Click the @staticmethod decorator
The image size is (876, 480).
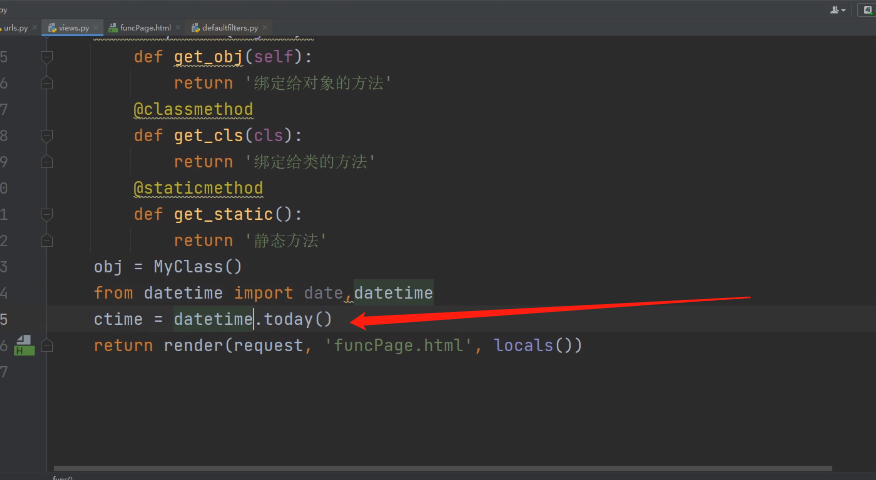(x=198, y=188)
